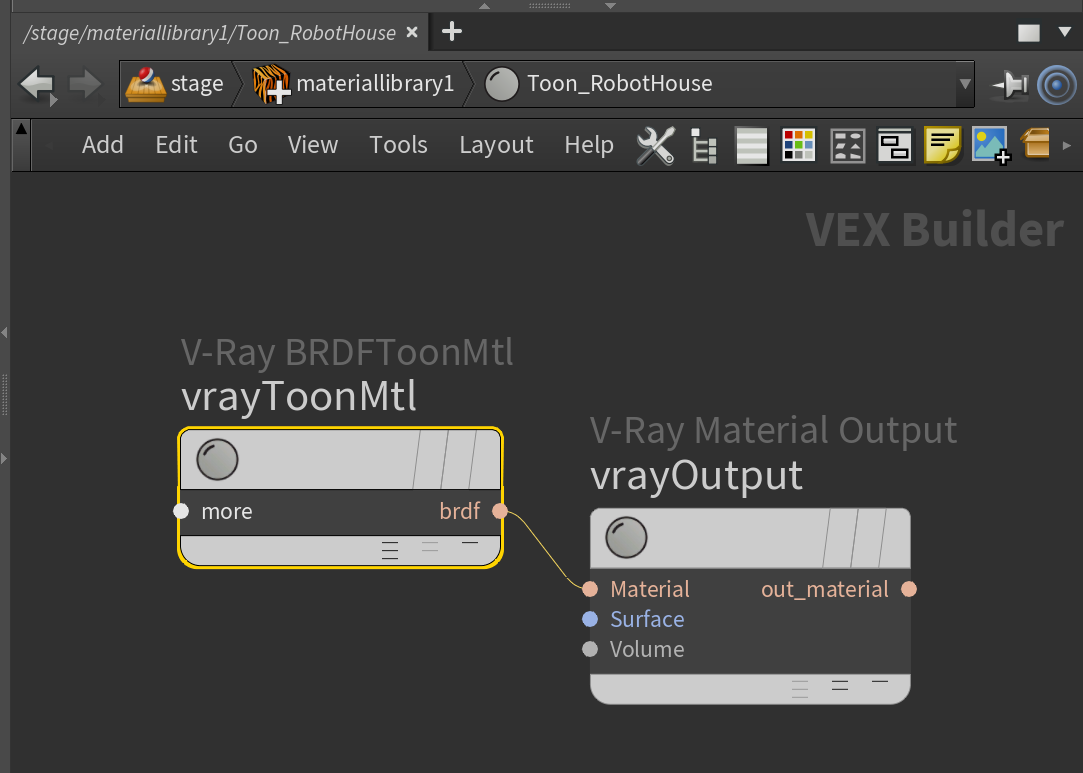
Task: Open the pane tab options dropdown
Action: 1064,32
